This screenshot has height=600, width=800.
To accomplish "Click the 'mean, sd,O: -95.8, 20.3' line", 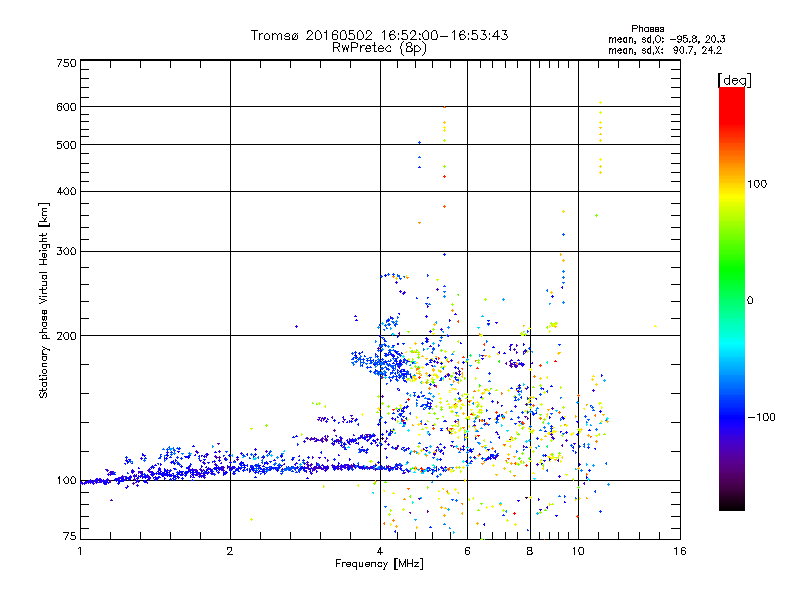I will (x=667, y=39).
